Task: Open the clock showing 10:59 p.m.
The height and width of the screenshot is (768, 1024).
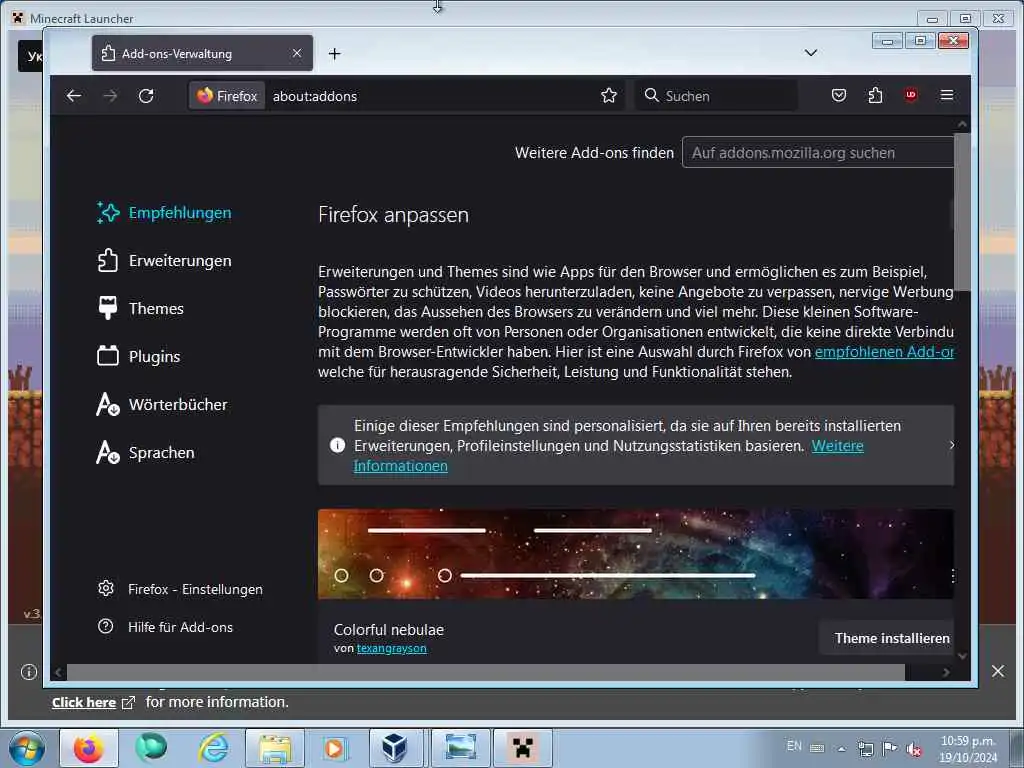Action: [968, 749]
